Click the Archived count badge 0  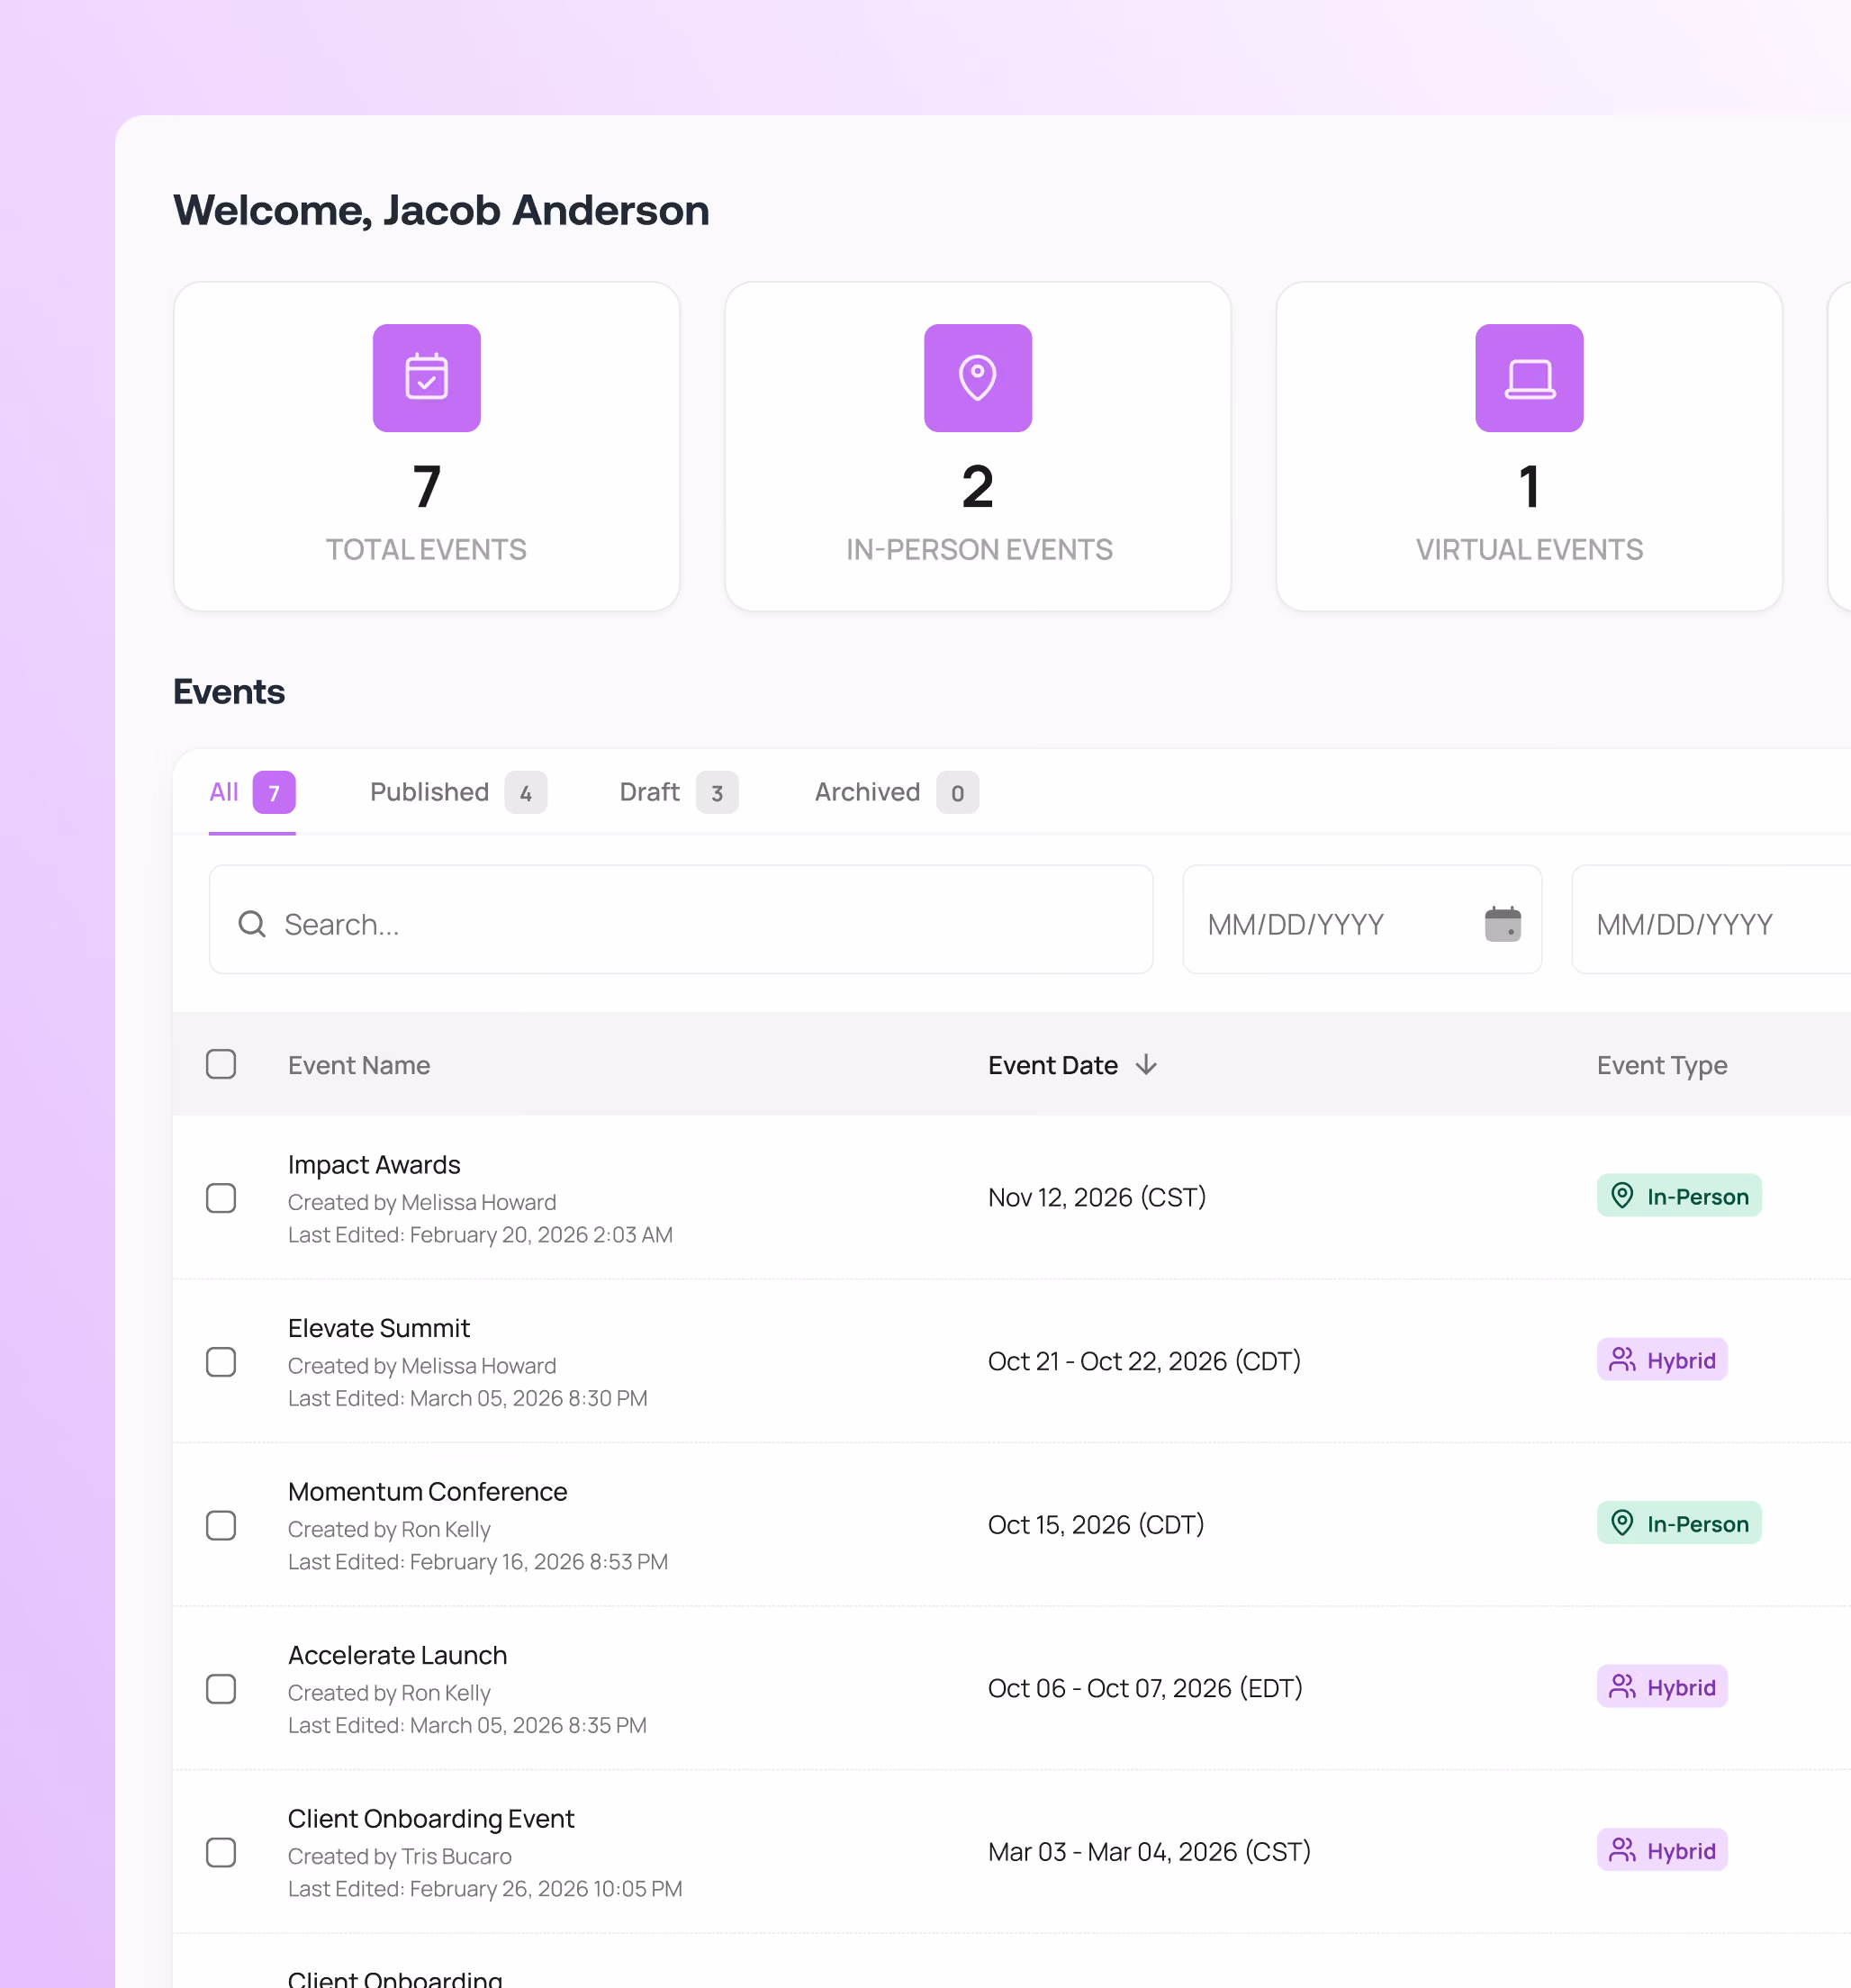click(x=957, y=793)
